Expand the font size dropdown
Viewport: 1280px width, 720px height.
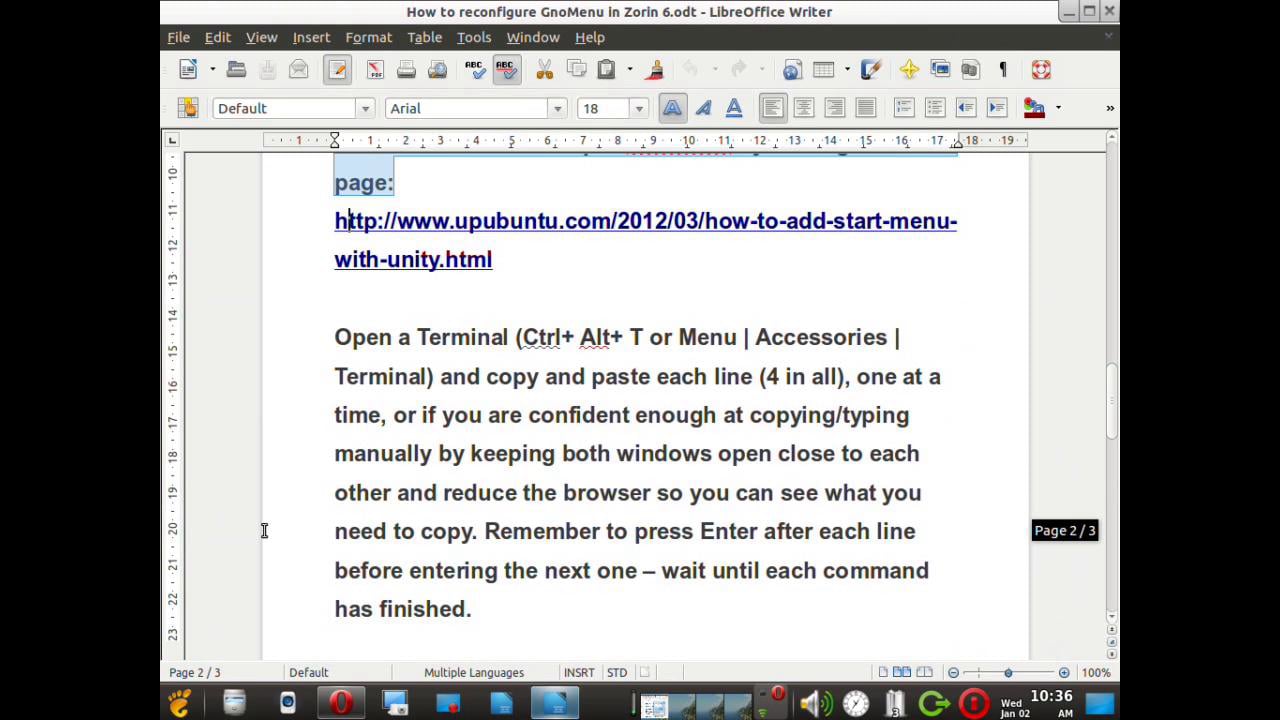click(639, 108)
